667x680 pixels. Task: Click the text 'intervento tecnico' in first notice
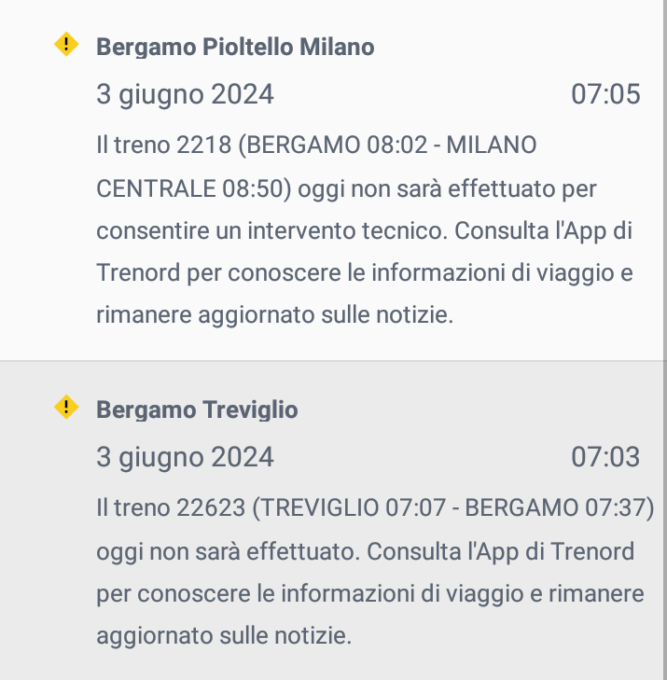(x=347, y=231)
